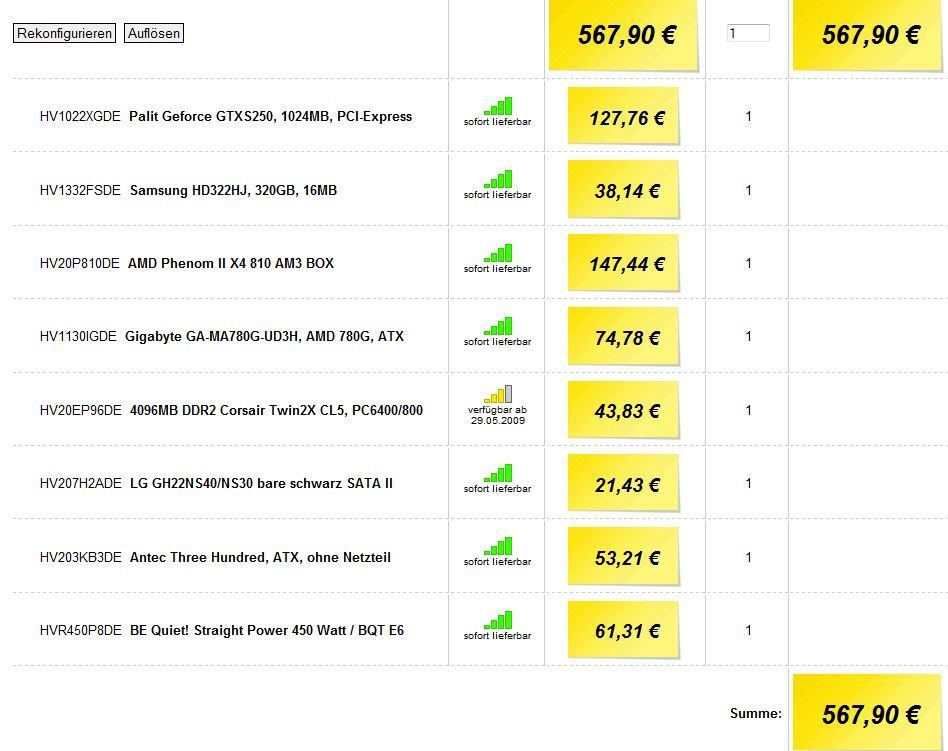
Task: Click the article number HV1130IGDE
Action: 78,336
